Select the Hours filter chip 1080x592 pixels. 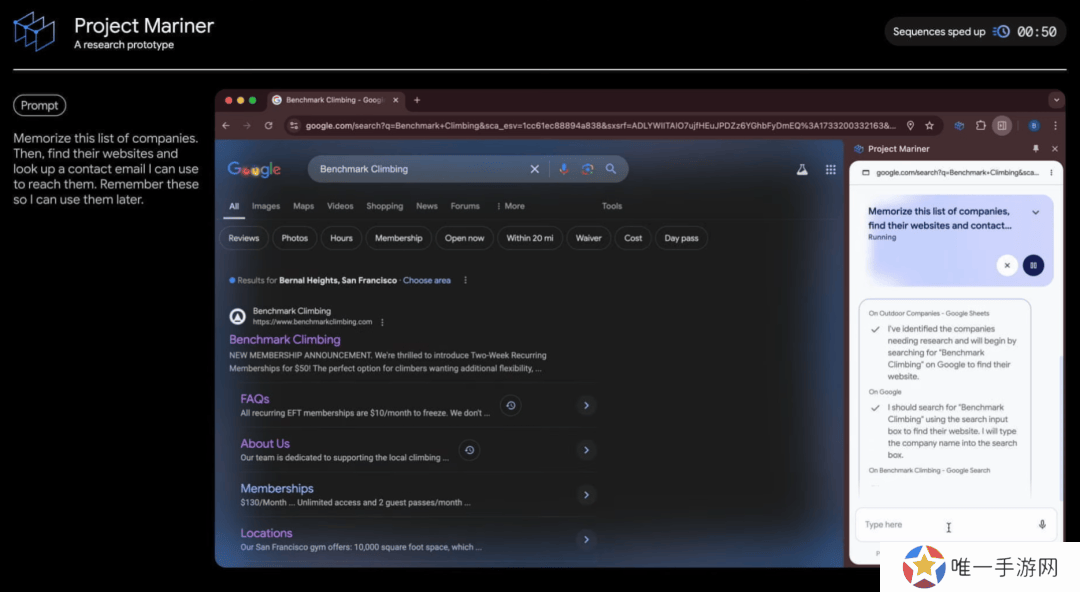(341, 238)
